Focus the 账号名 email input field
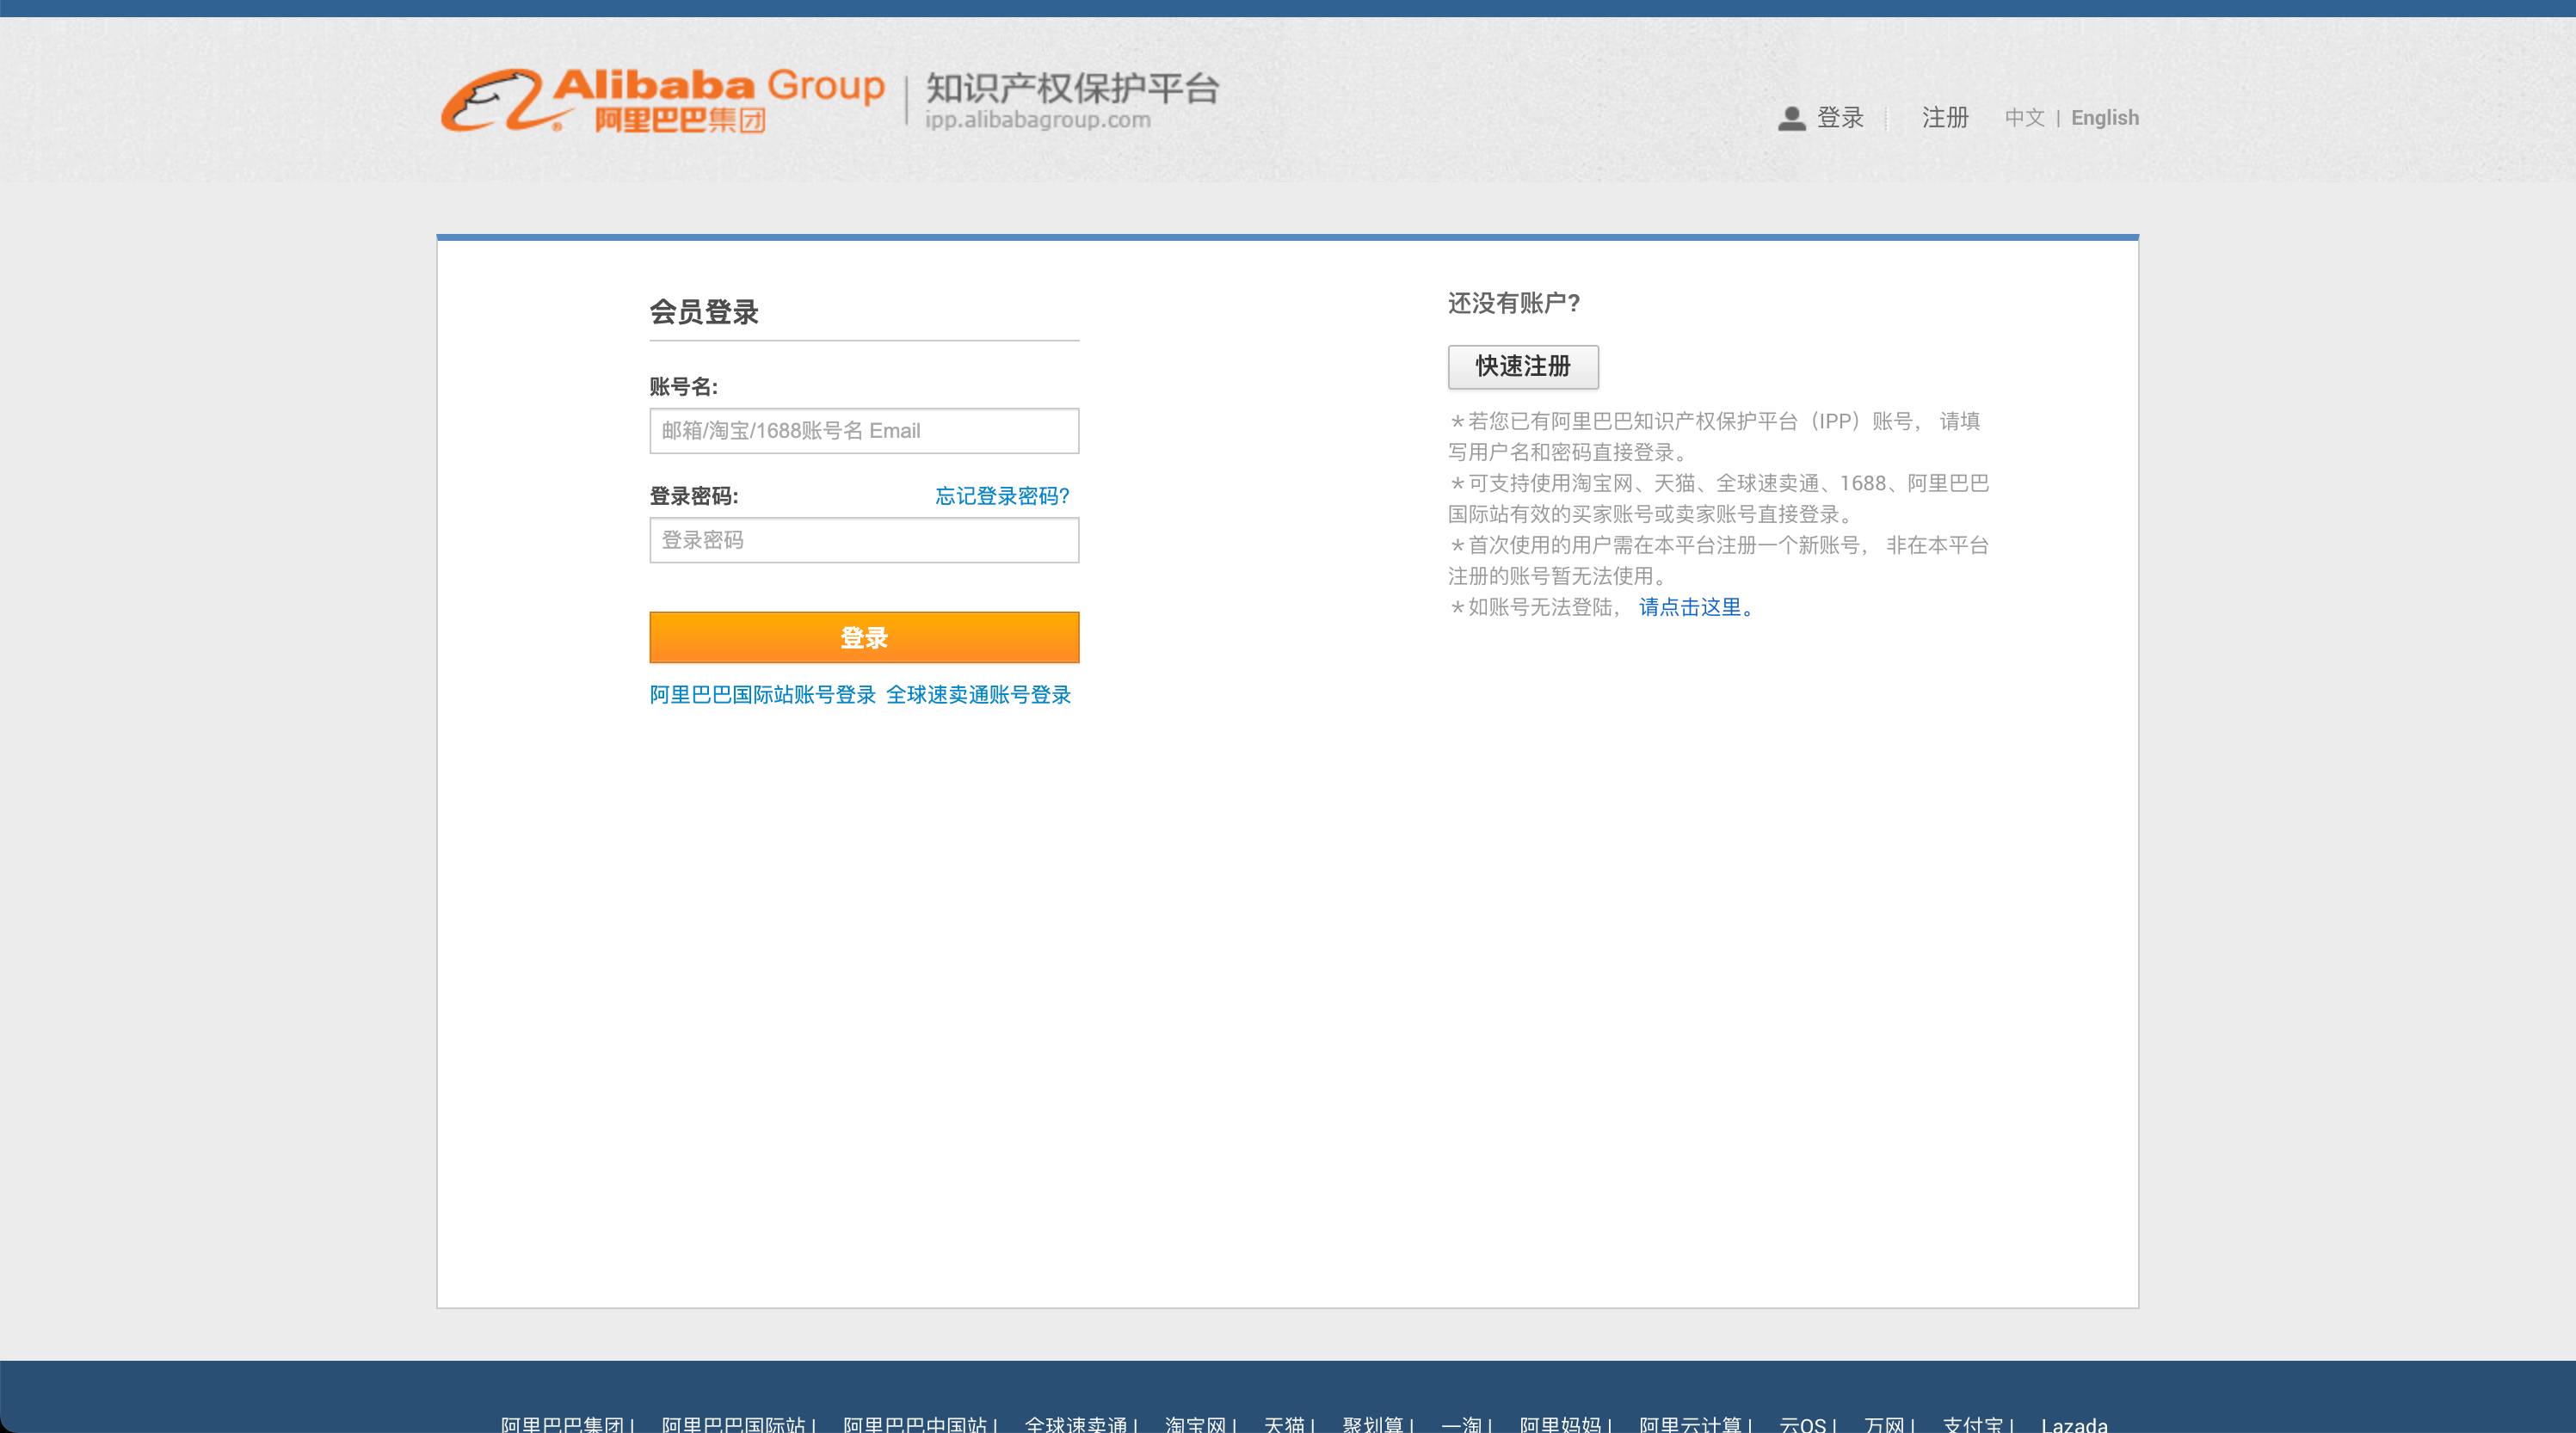 (864, 431)
